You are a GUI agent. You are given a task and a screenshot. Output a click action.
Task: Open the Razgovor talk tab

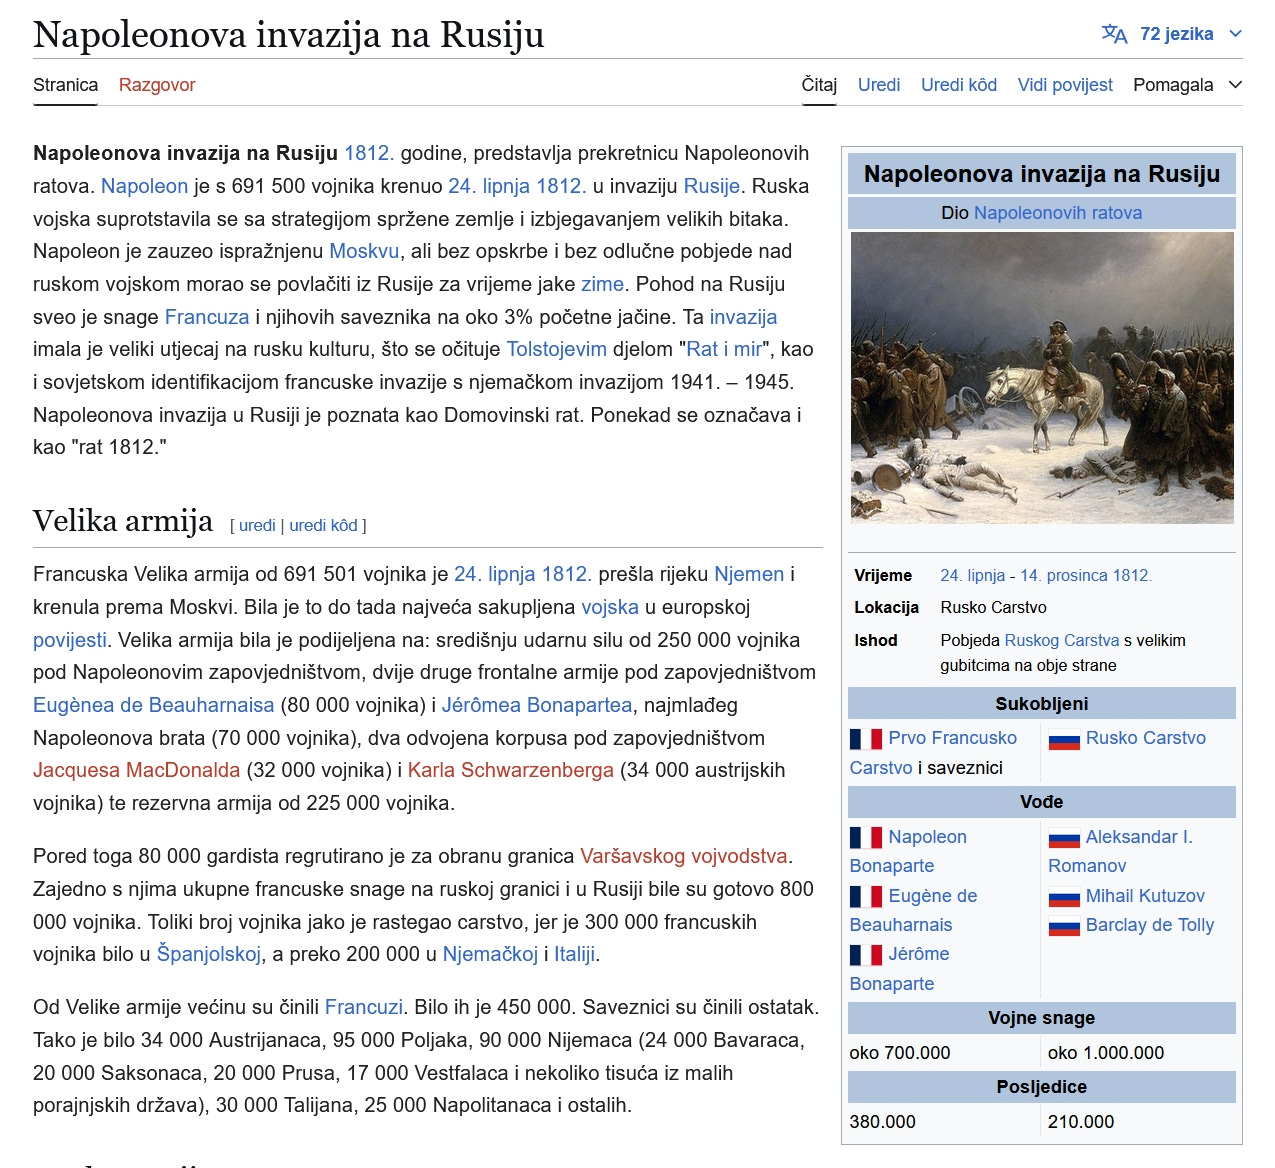(157, 85)
